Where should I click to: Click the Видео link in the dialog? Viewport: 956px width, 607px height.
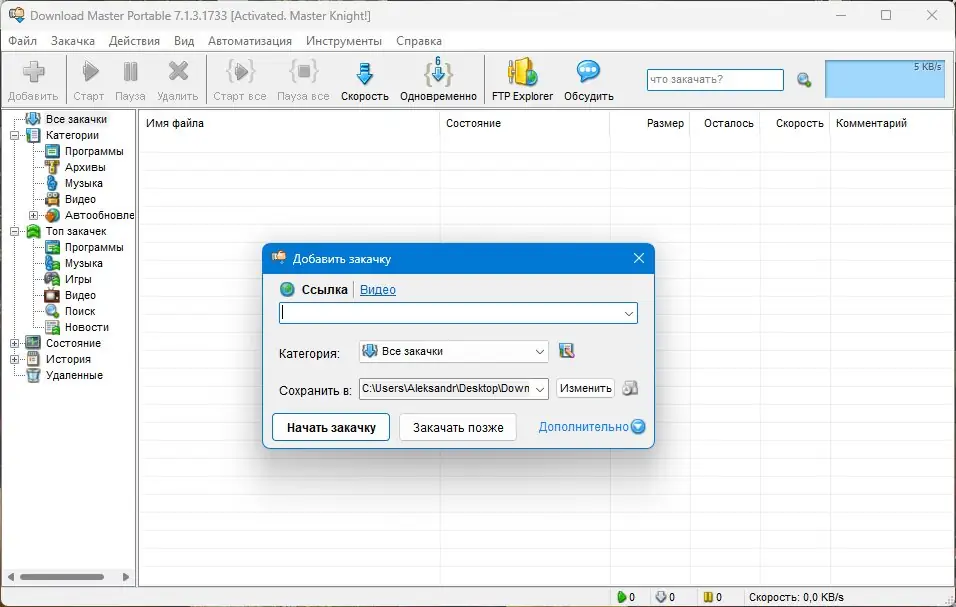(378, 289)
